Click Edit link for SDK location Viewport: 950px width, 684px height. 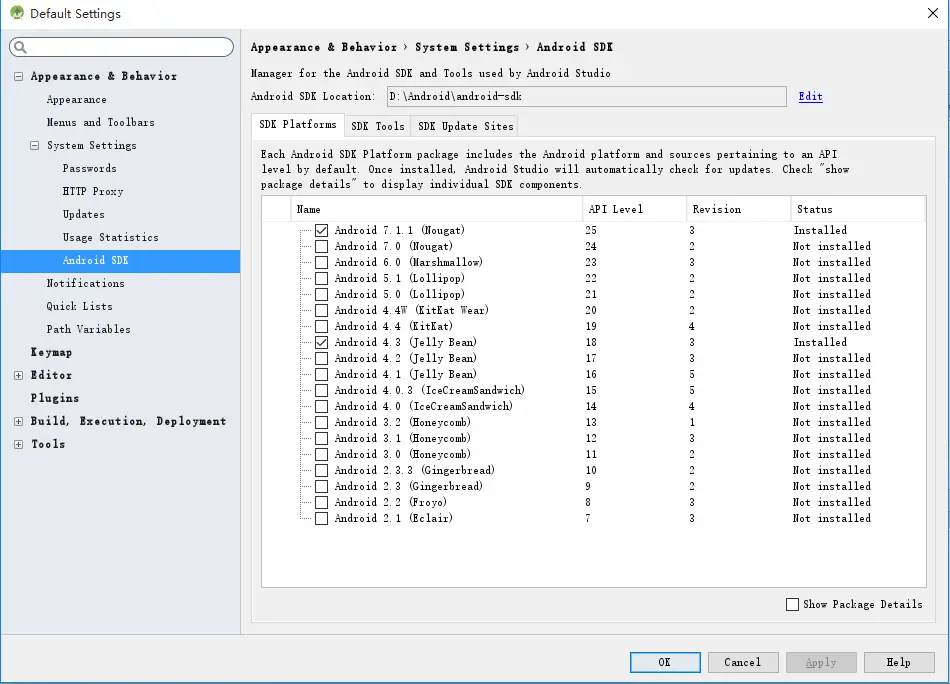tap(810, 96)
